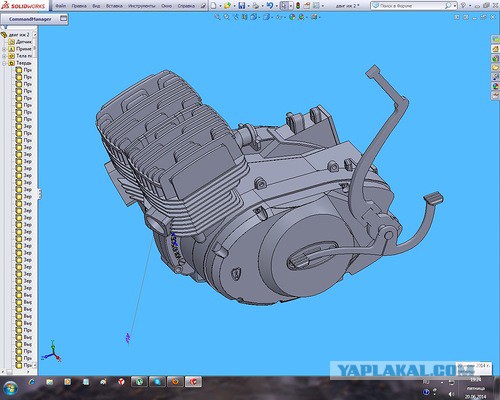Click the volume speaker tray icon
Image resolution: width=500 pixels, height=400 pixels.
coord(451,395)
